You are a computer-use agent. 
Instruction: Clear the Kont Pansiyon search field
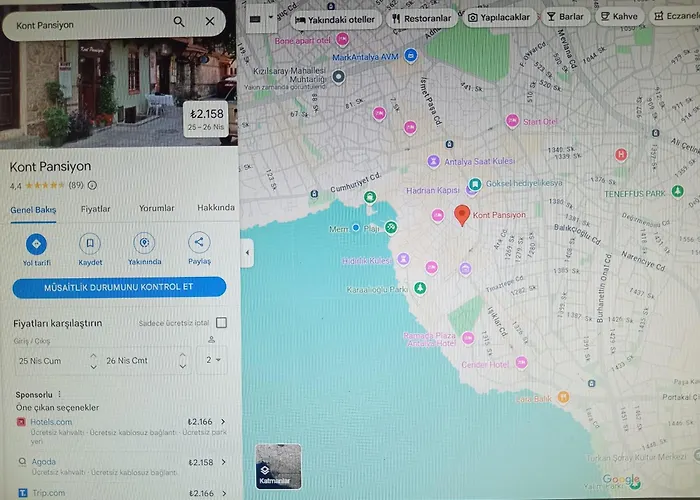tap(209, 21)
